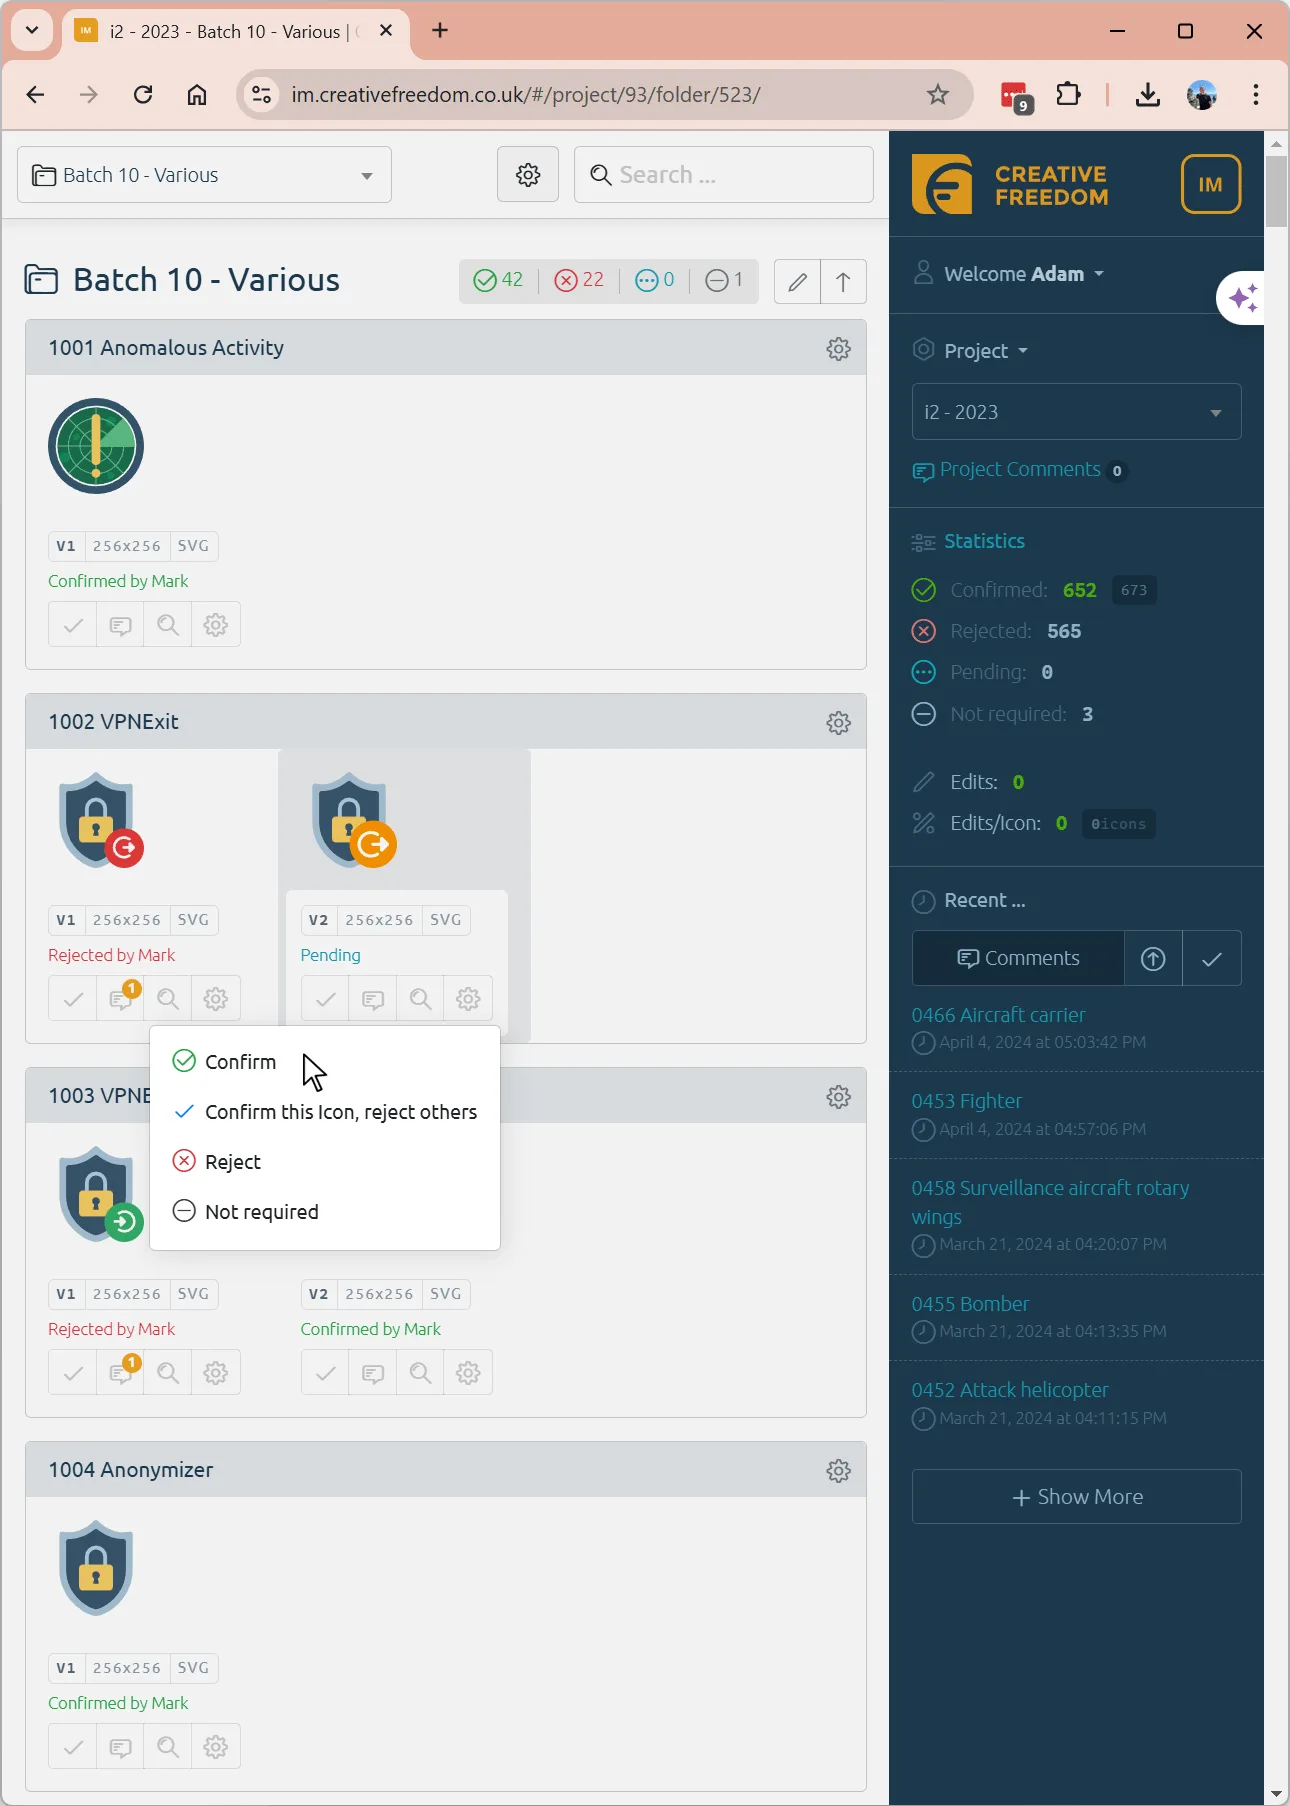Zoom magnifier on Anomalous Activity V1 icon
The width and height of the screenshot is (1290, 1806).
(168, 625)
